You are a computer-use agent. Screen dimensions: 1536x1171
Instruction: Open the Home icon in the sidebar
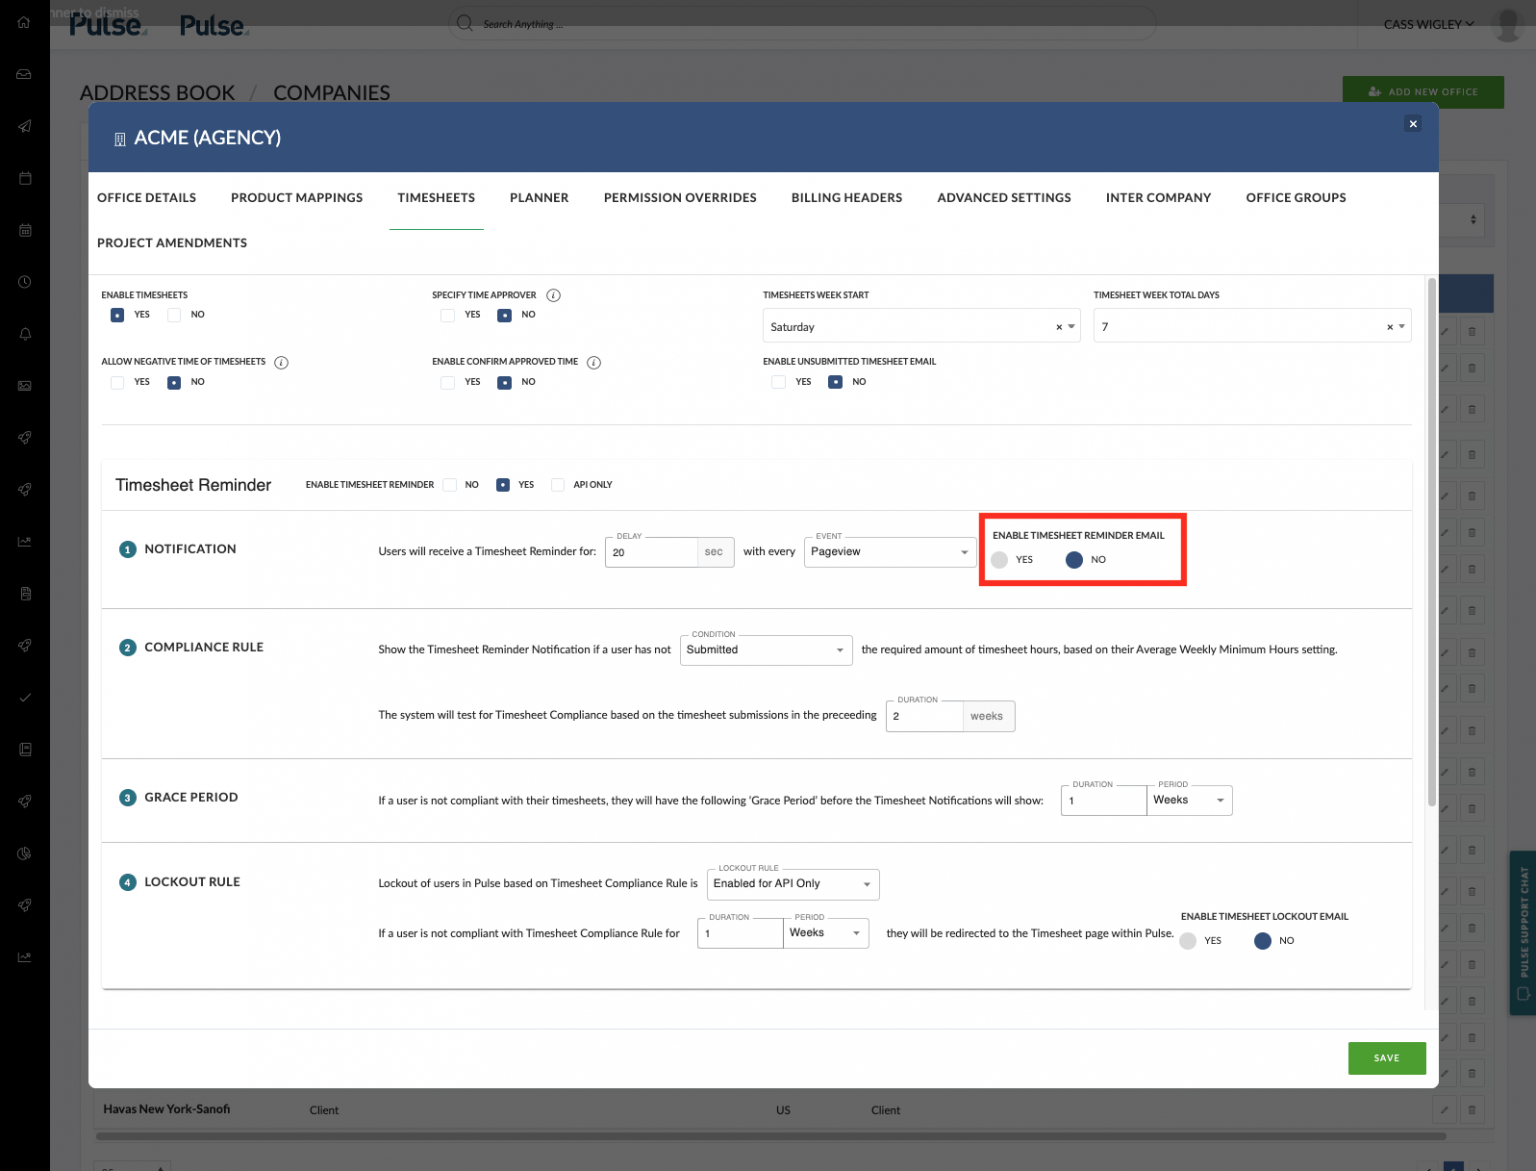point(23,22)
